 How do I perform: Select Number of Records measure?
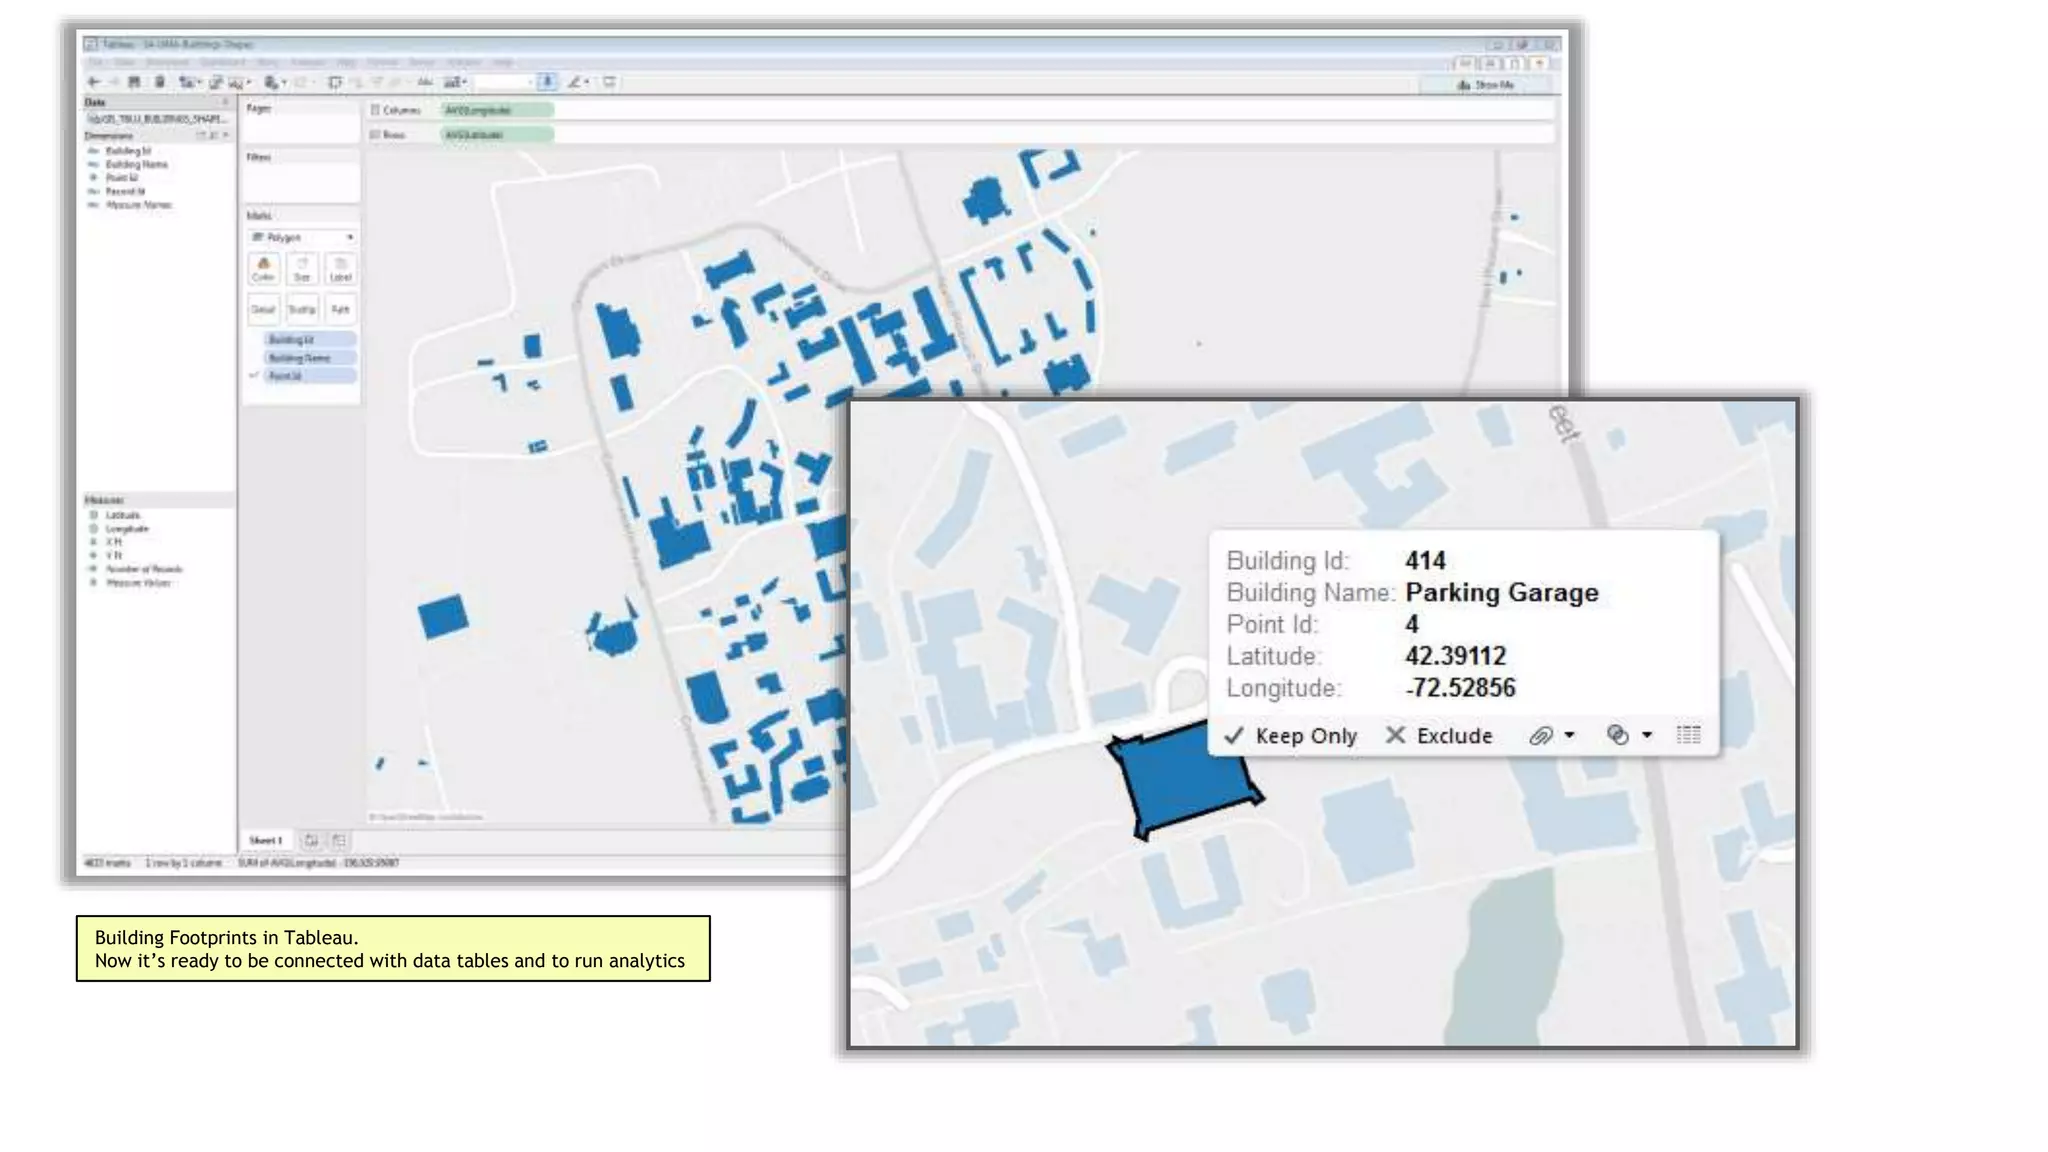144,569
